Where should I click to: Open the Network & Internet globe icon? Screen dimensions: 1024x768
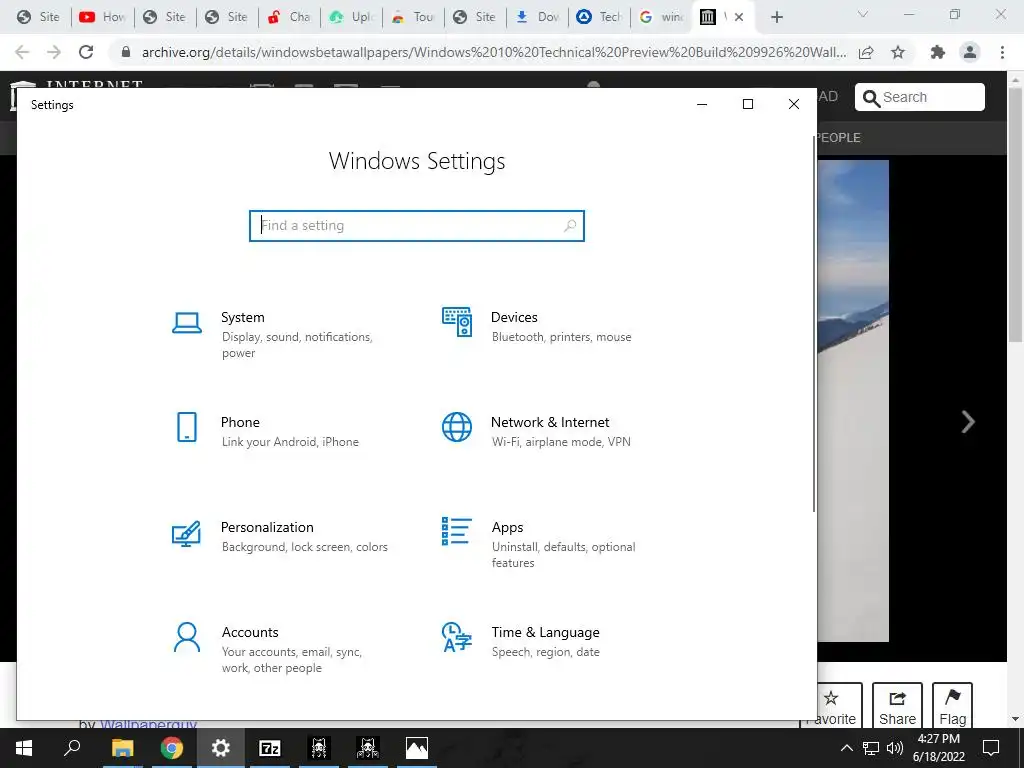tap(456, 427)
